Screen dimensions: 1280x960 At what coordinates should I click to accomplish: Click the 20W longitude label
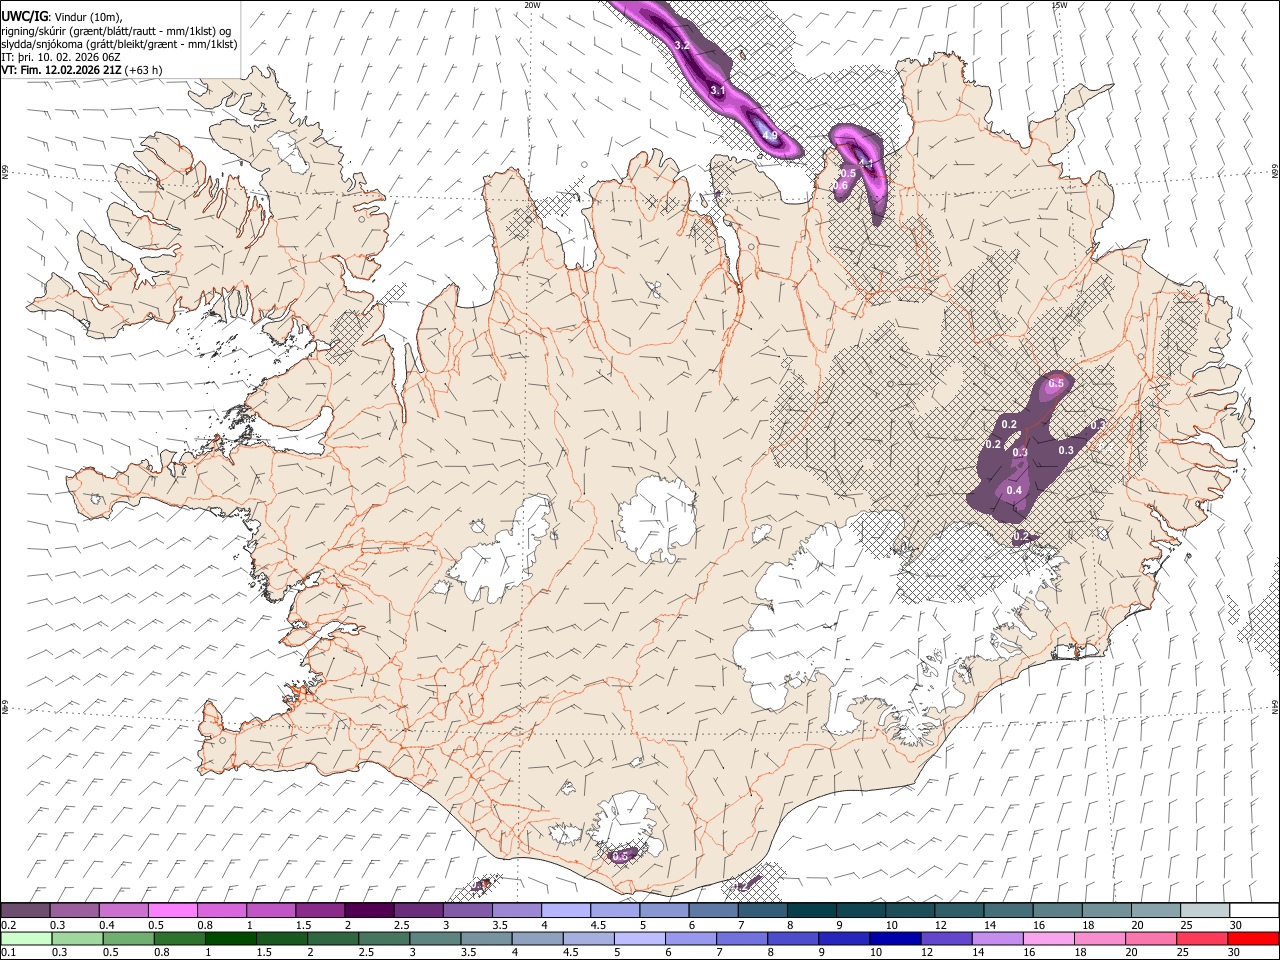tap(532, 5)
